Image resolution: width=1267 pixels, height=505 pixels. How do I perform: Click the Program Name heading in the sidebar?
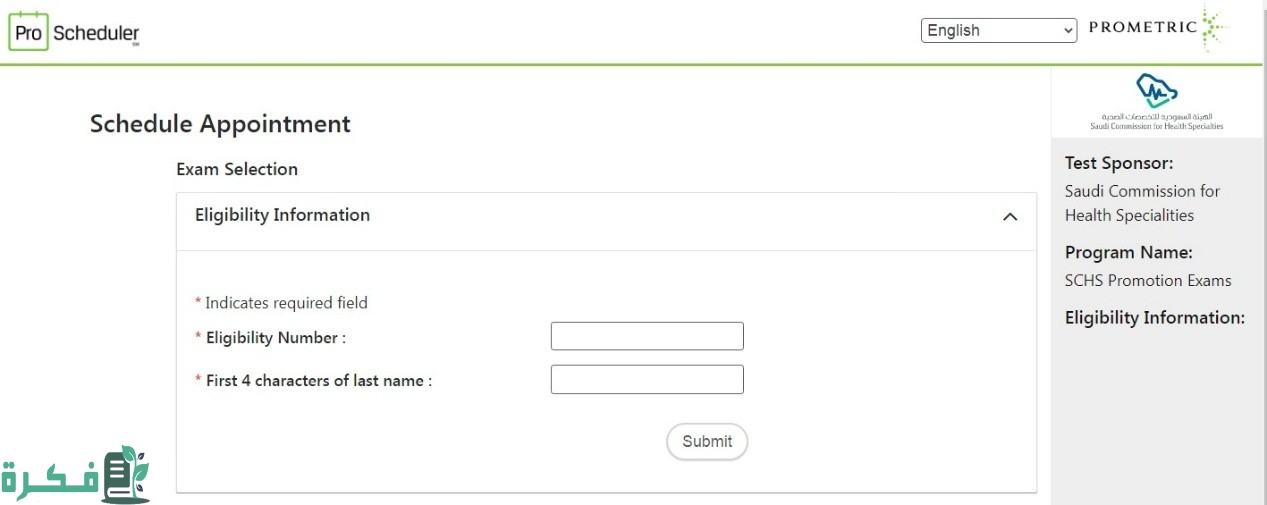click(1128, 253)
